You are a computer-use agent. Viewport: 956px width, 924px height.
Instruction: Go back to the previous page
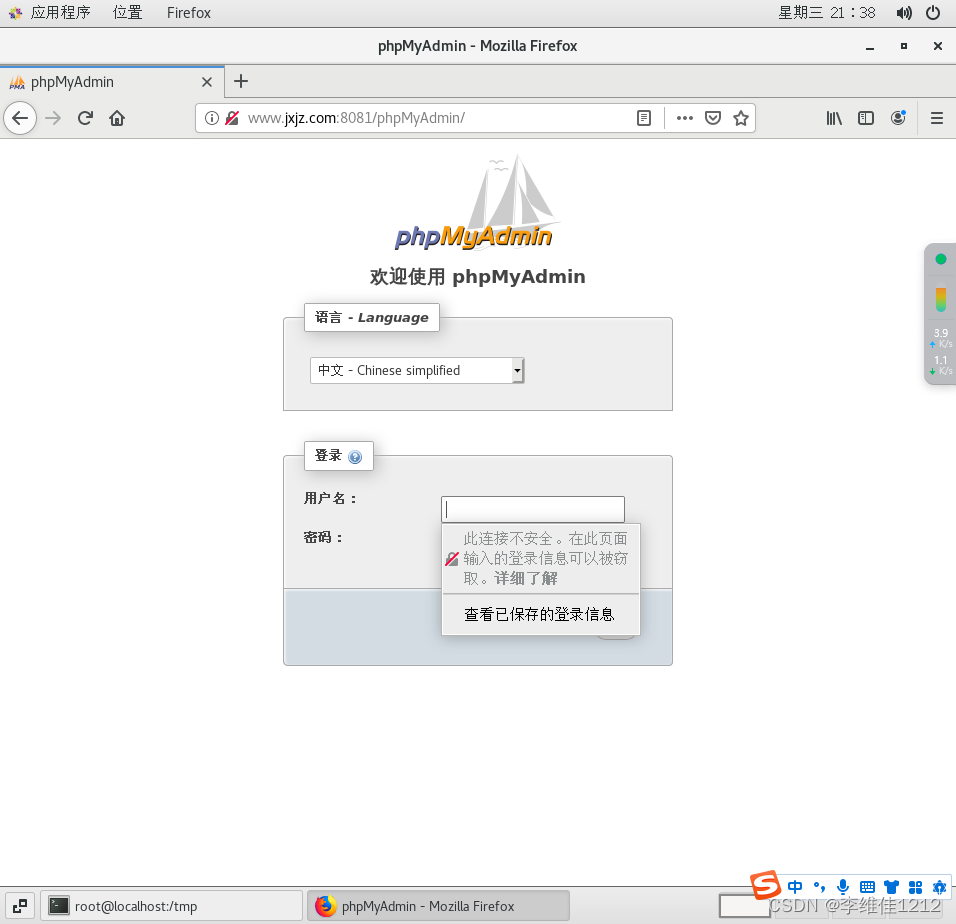[20, 118]
